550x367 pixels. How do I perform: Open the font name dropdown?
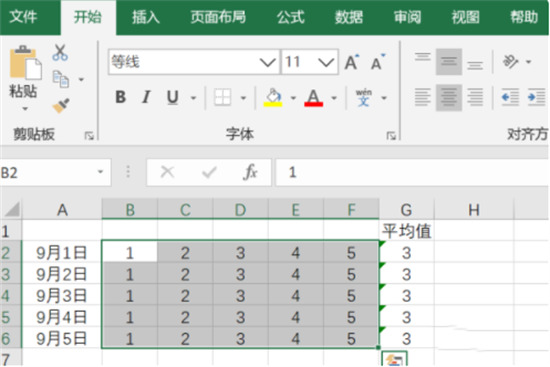pyautogui.click(x=268, y=62)
